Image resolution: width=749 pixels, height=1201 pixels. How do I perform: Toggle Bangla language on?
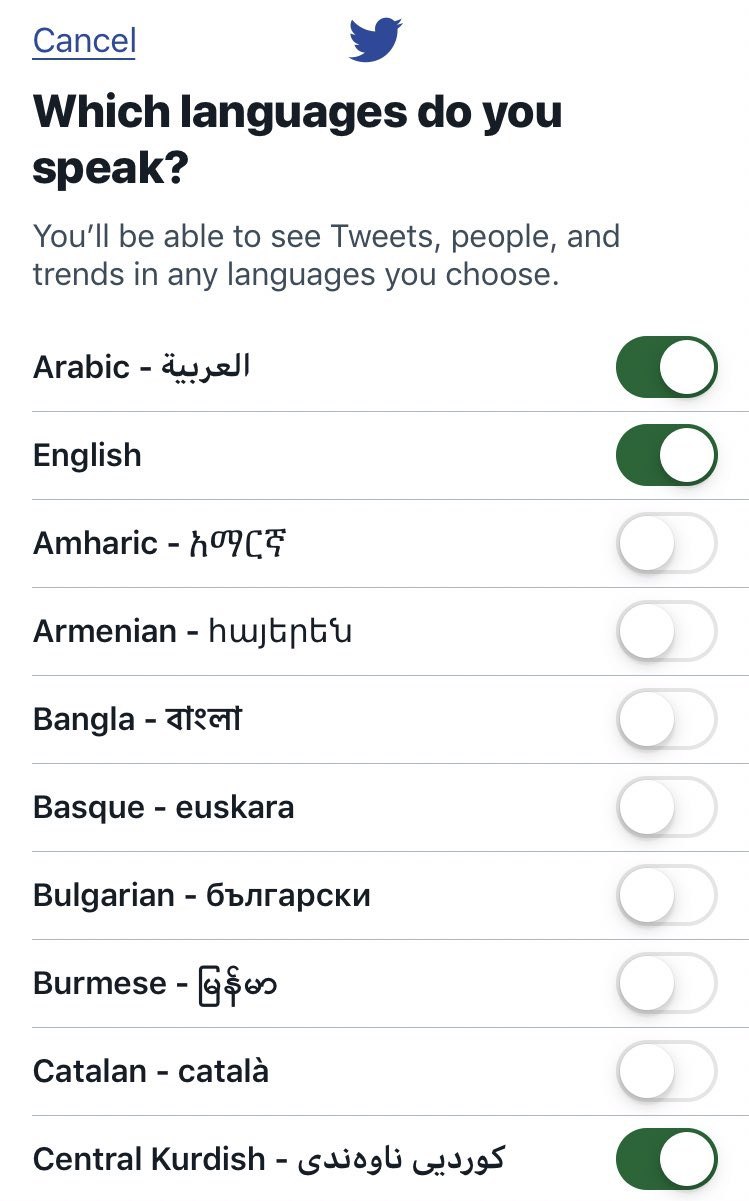tap(667, 719)
